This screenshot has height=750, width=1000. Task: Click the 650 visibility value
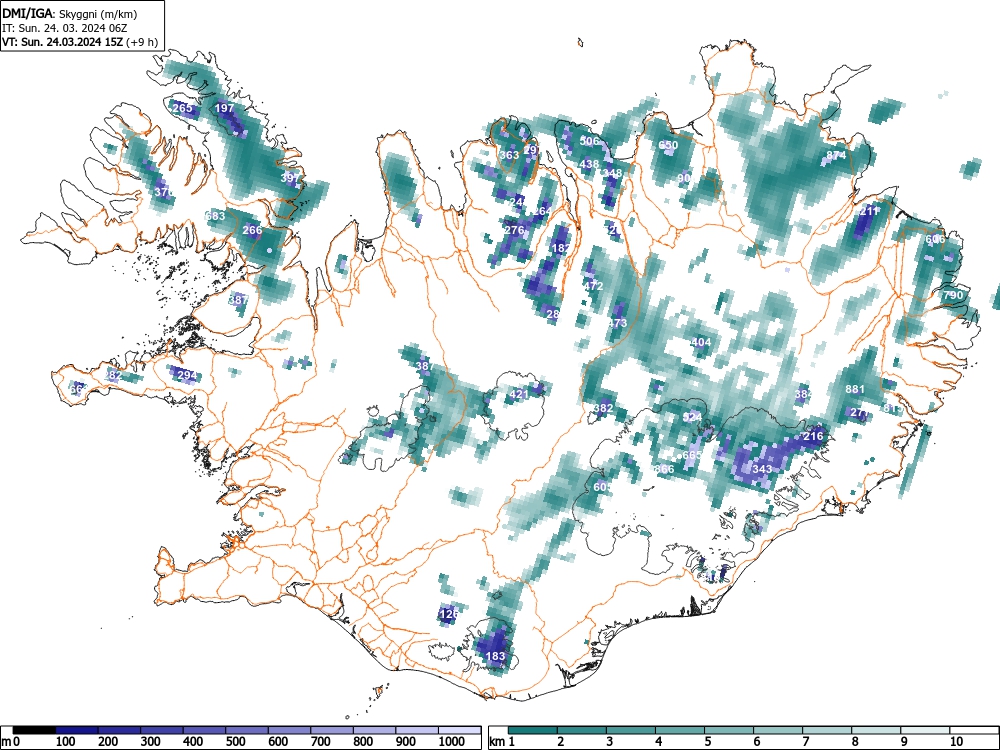click(x=668, y=145)
